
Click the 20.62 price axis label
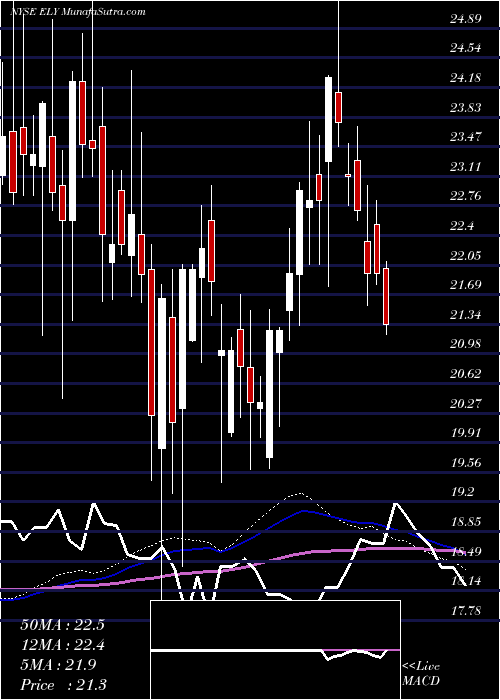point(466,374)
